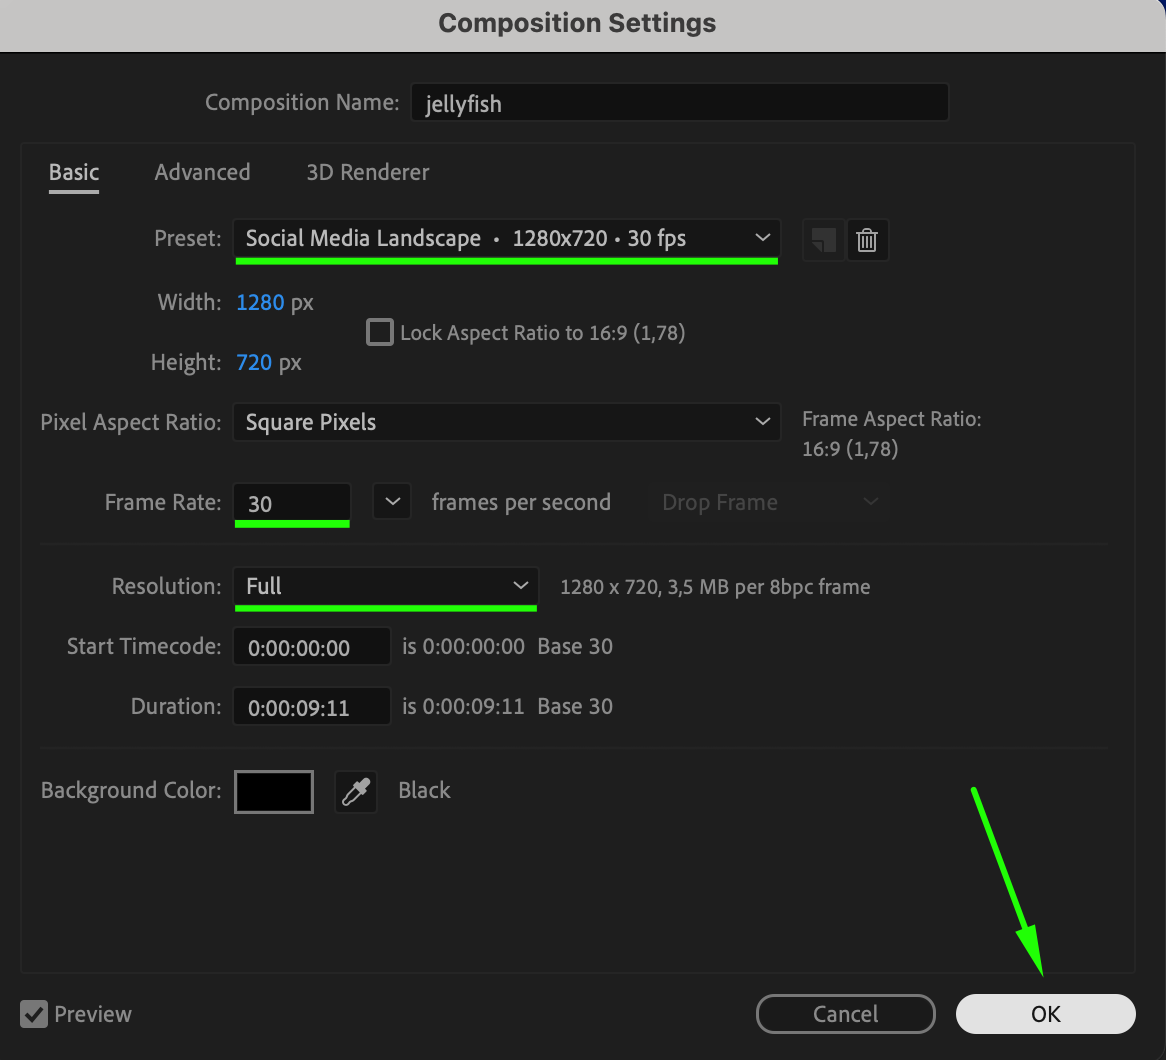Viewport: 1166px width, 1060px height.
Task: Click the save preset icon
Action: (x=824, y=240)
